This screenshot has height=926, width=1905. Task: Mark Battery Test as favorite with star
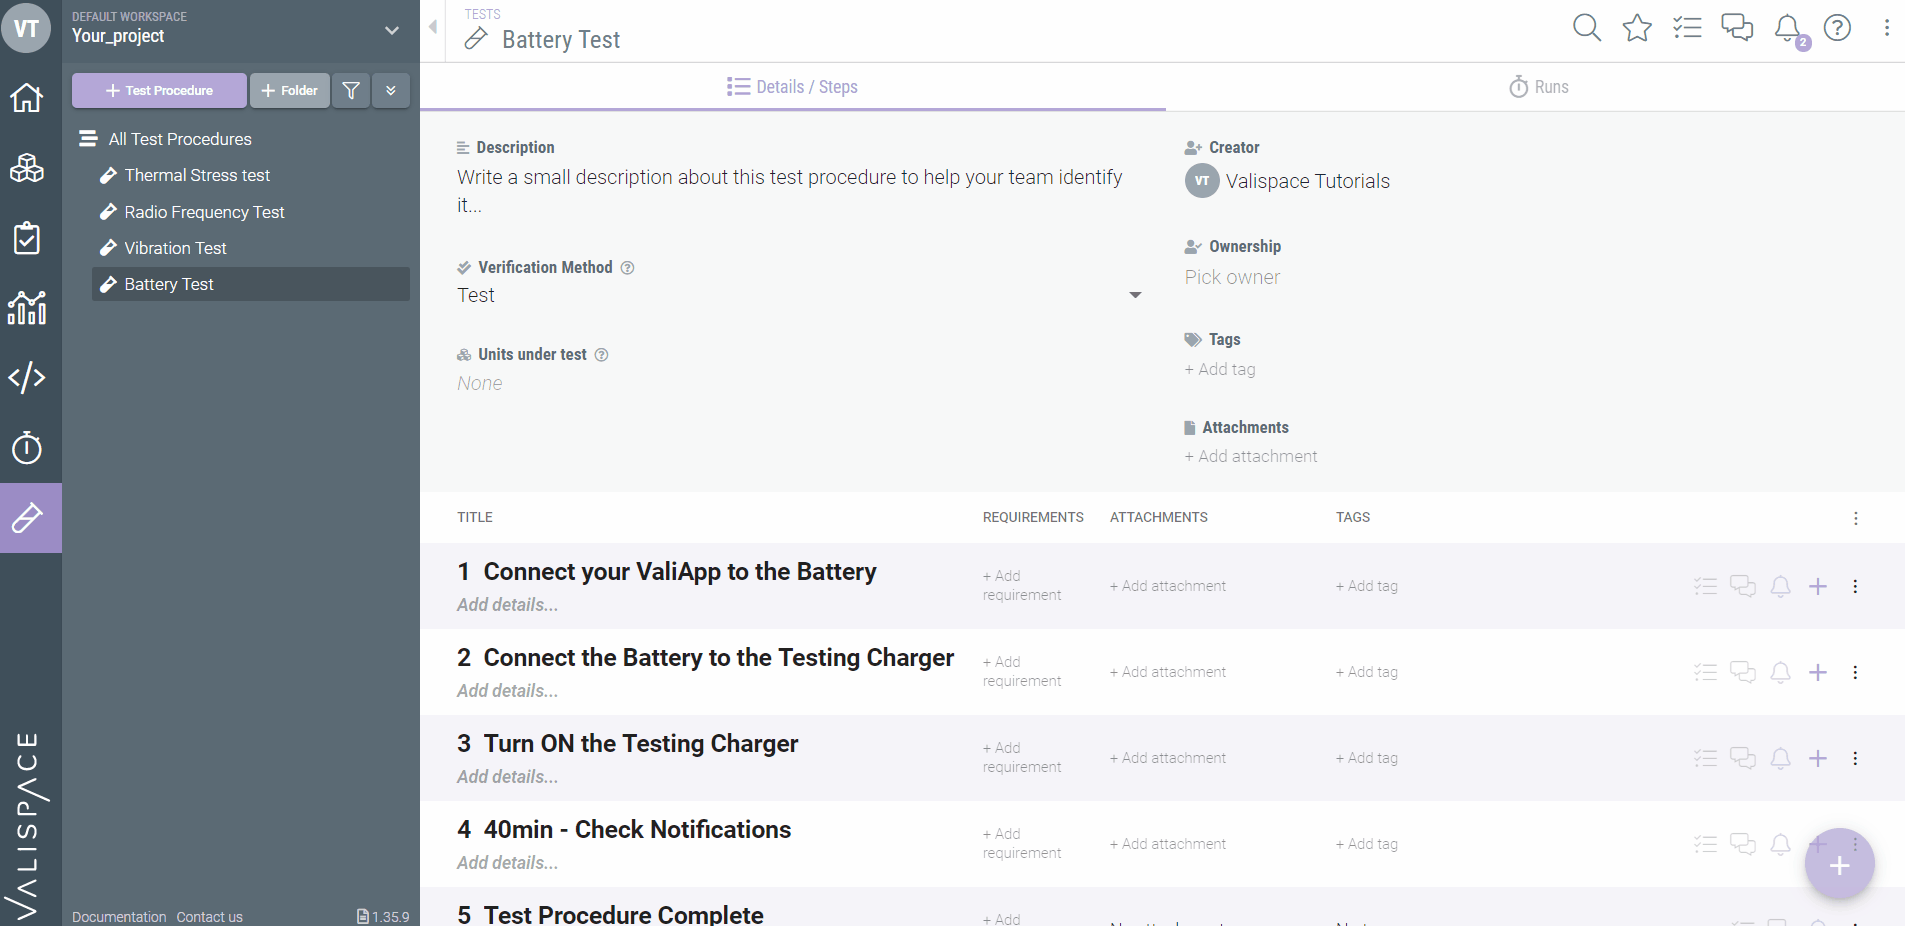tap(1637, 28)
